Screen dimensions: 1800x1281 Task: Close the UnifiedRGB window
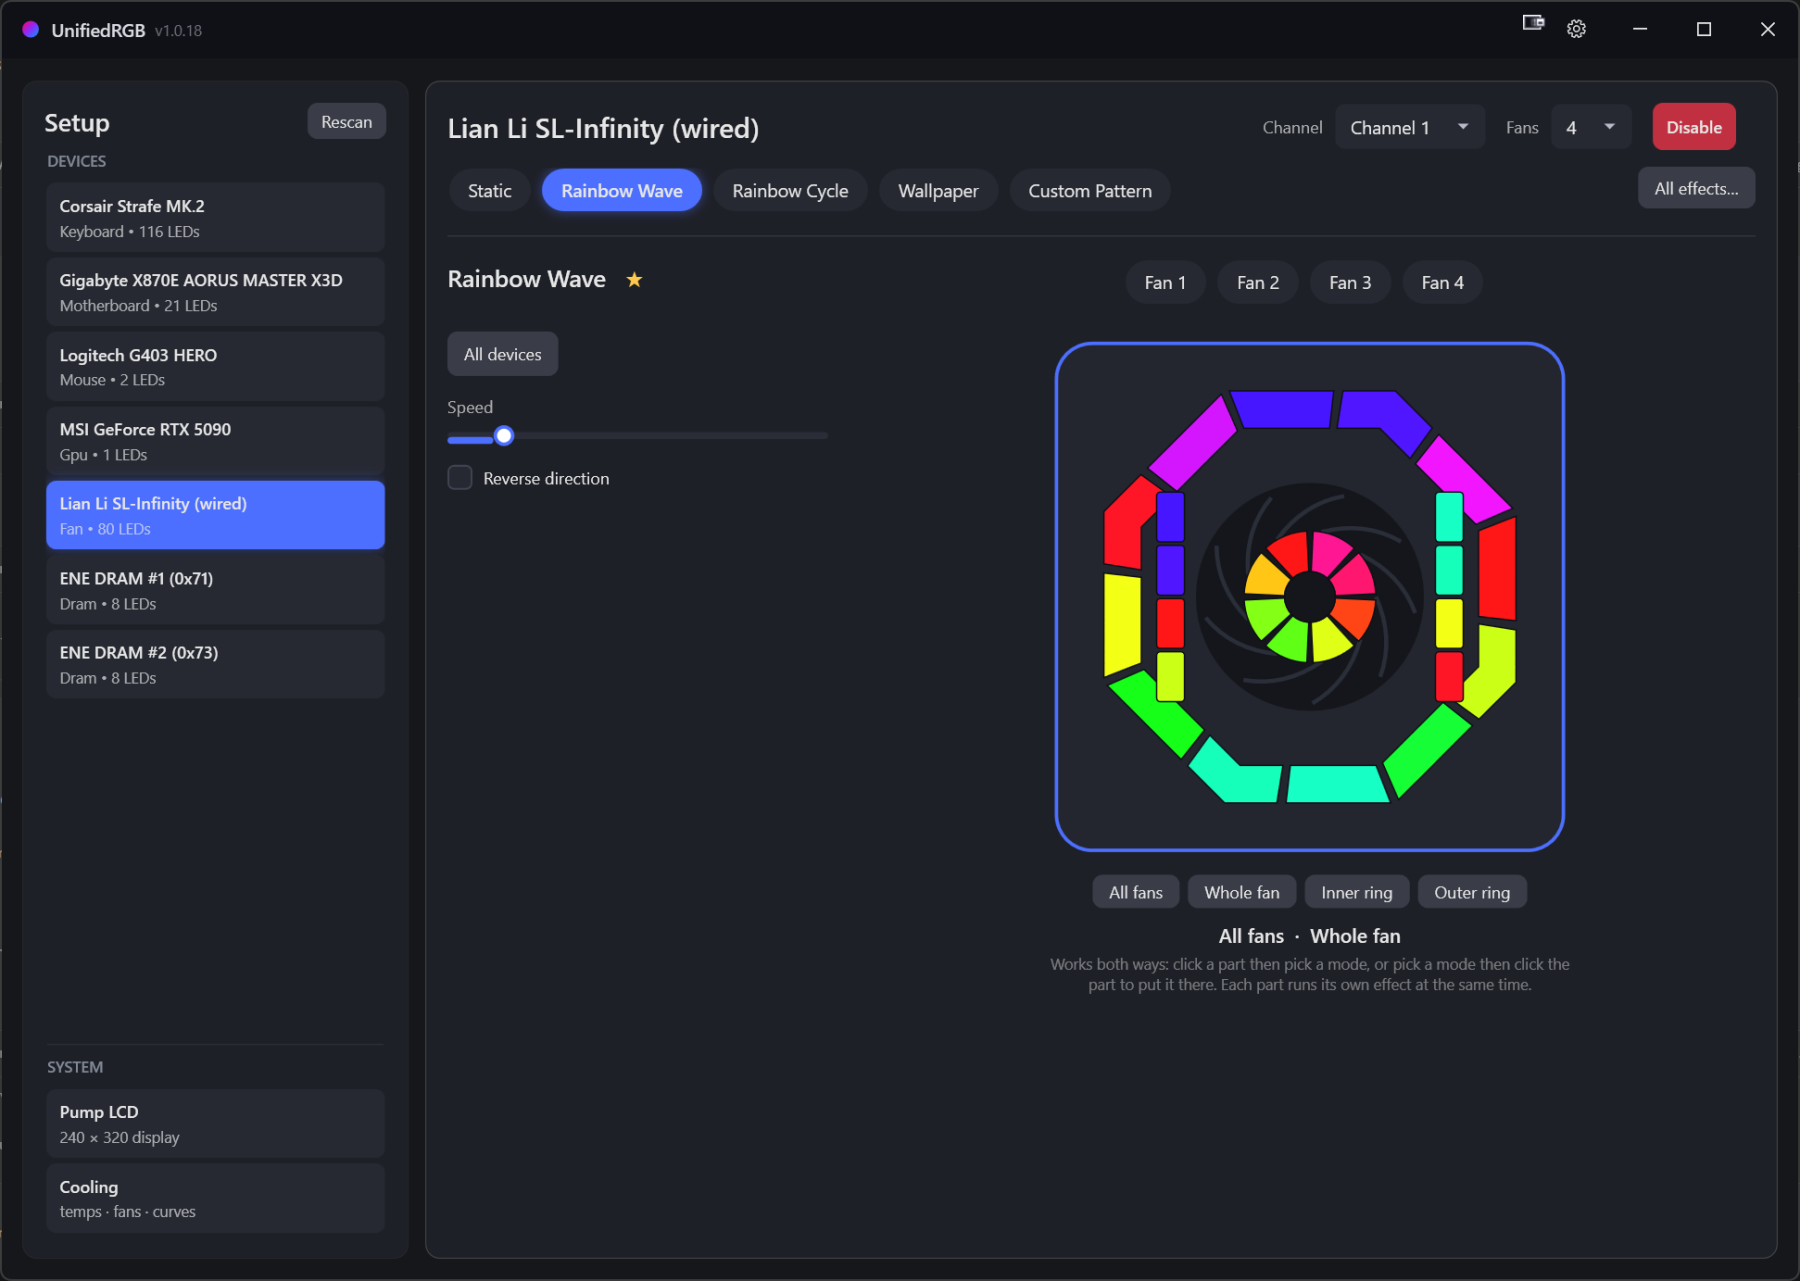[1768, 29]
